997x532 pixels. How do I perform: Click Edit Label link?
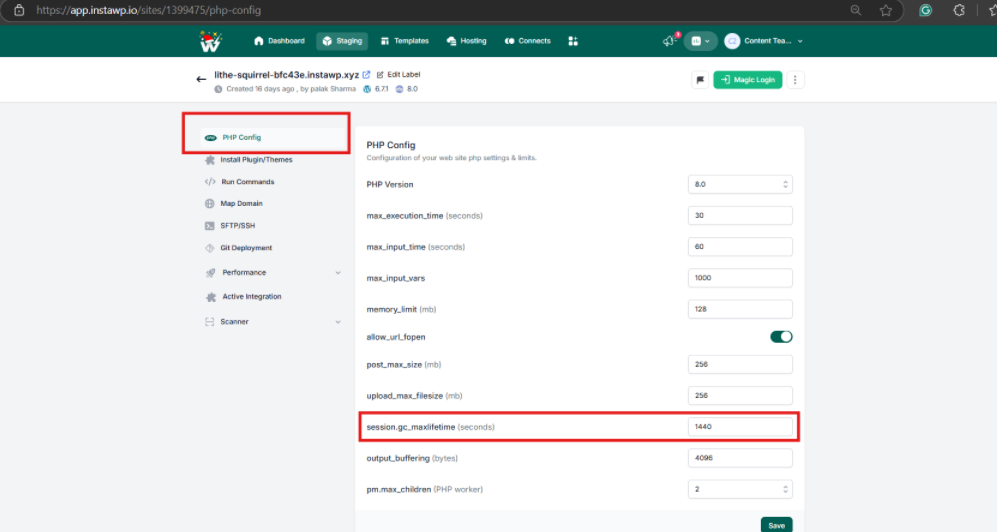tap(399, 74)
